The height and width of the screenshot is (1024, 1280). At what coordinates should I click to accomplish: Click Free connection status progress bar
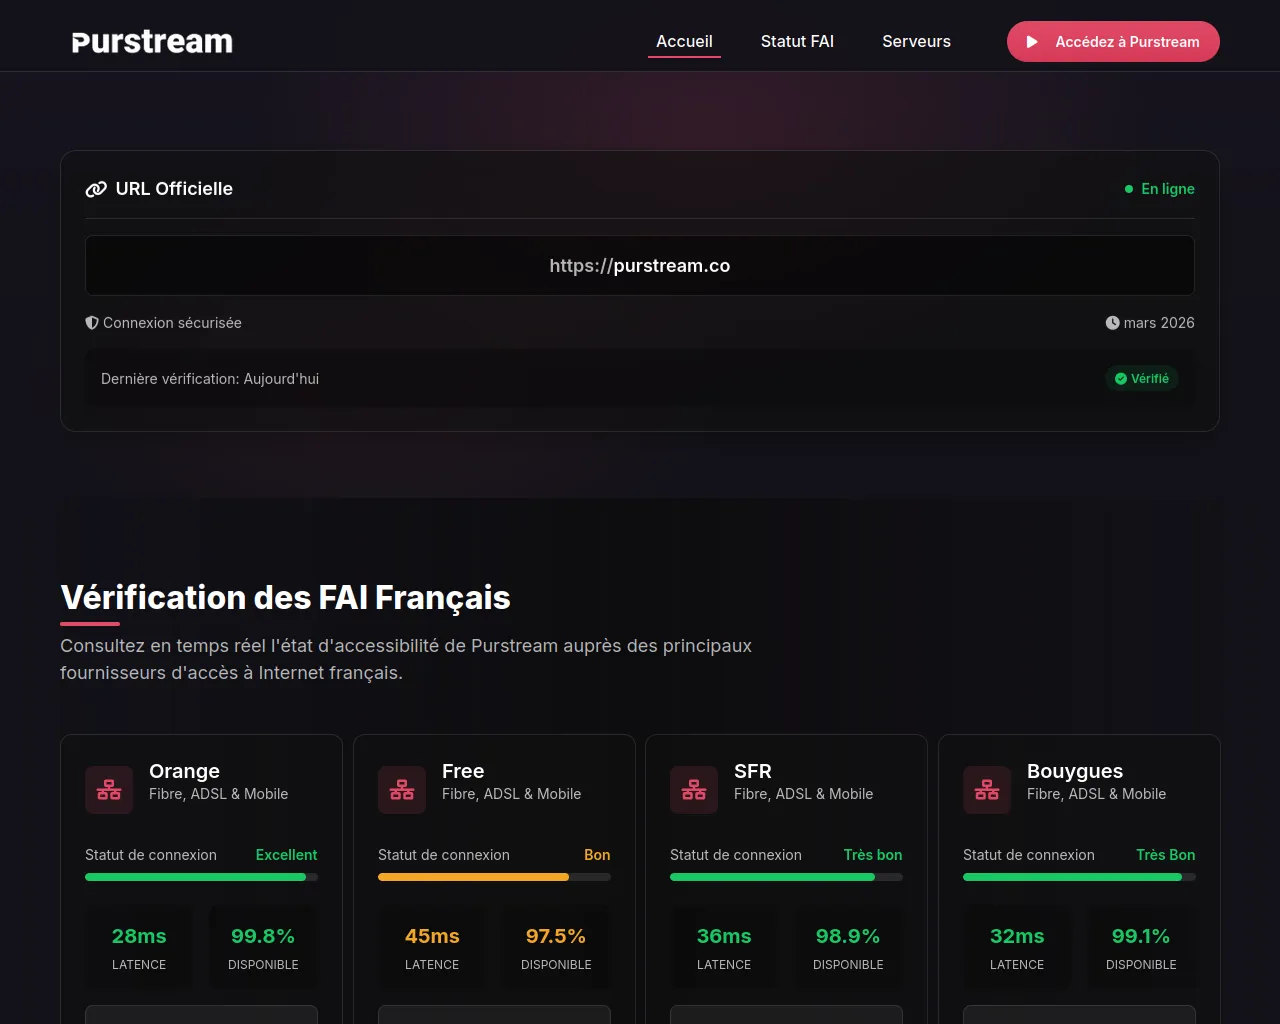[x=494, y=877]
